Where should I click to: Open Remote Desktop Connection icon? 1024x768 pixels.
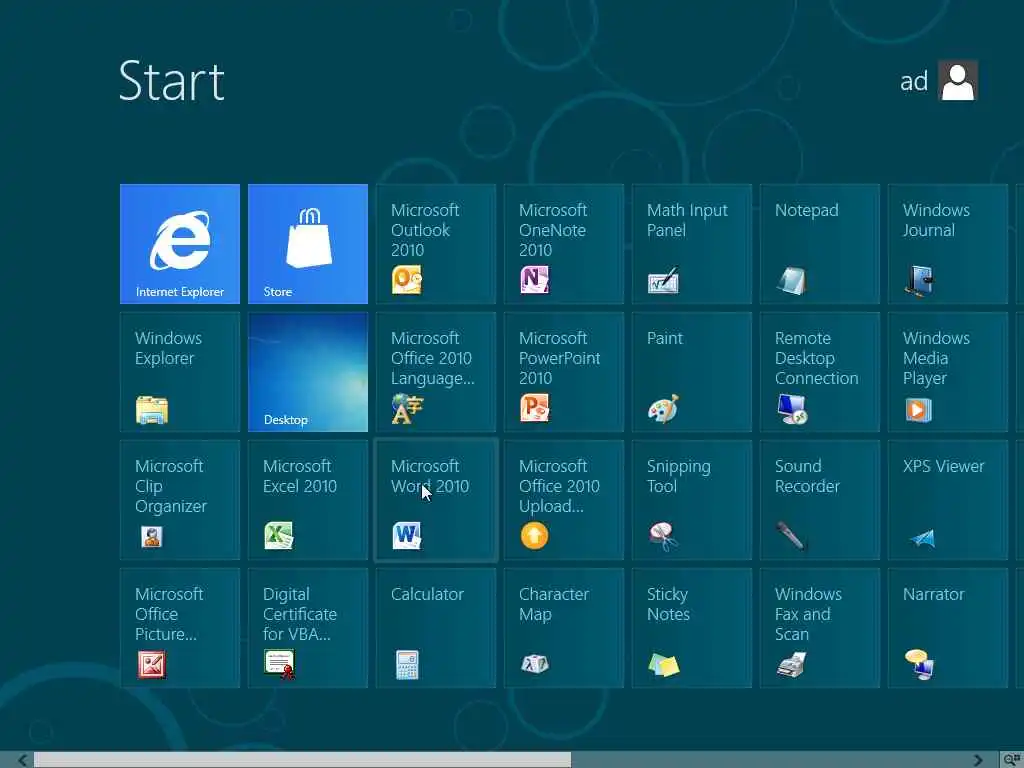tap(792, 409)
